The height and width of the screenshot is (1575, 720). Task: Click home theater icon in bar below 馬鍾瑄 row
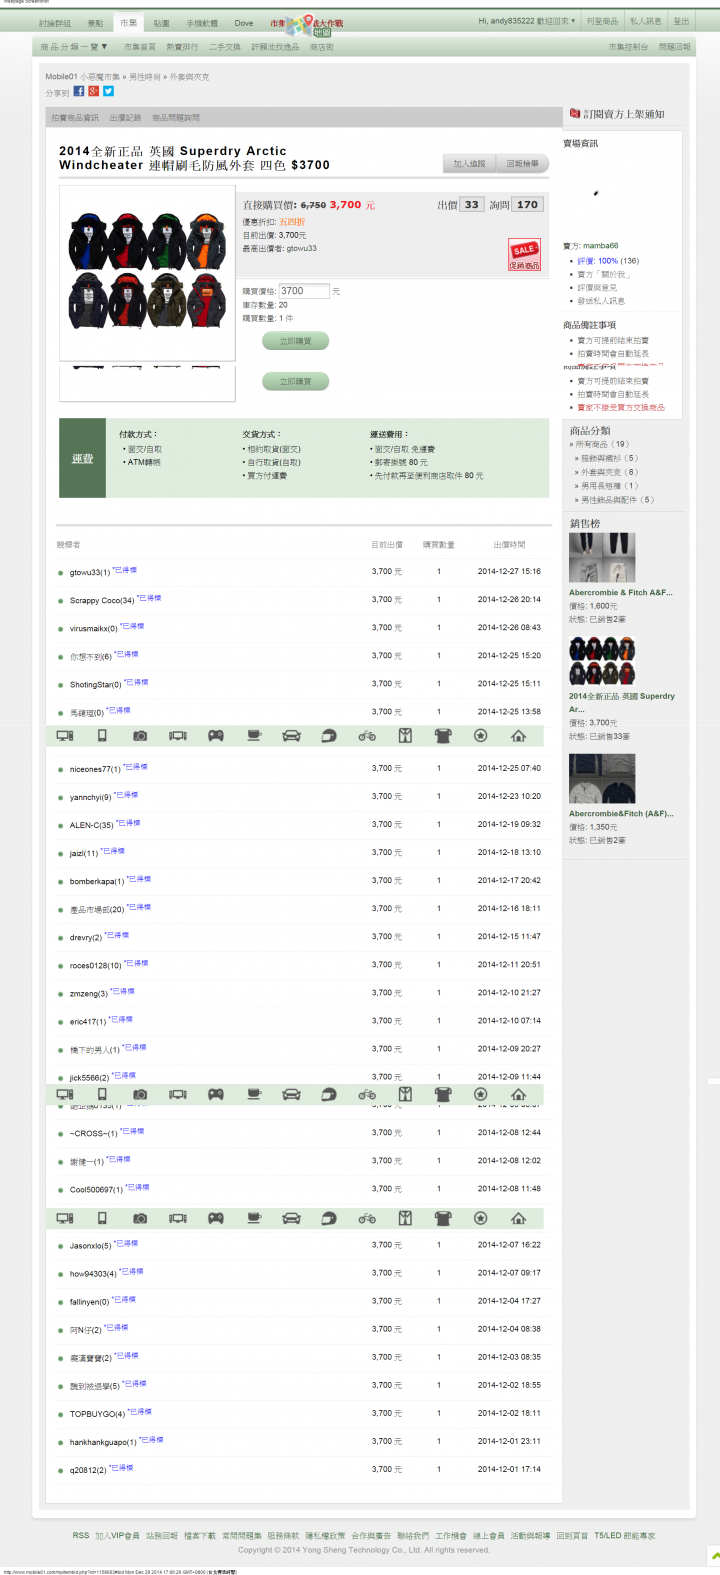pos(178,736)
